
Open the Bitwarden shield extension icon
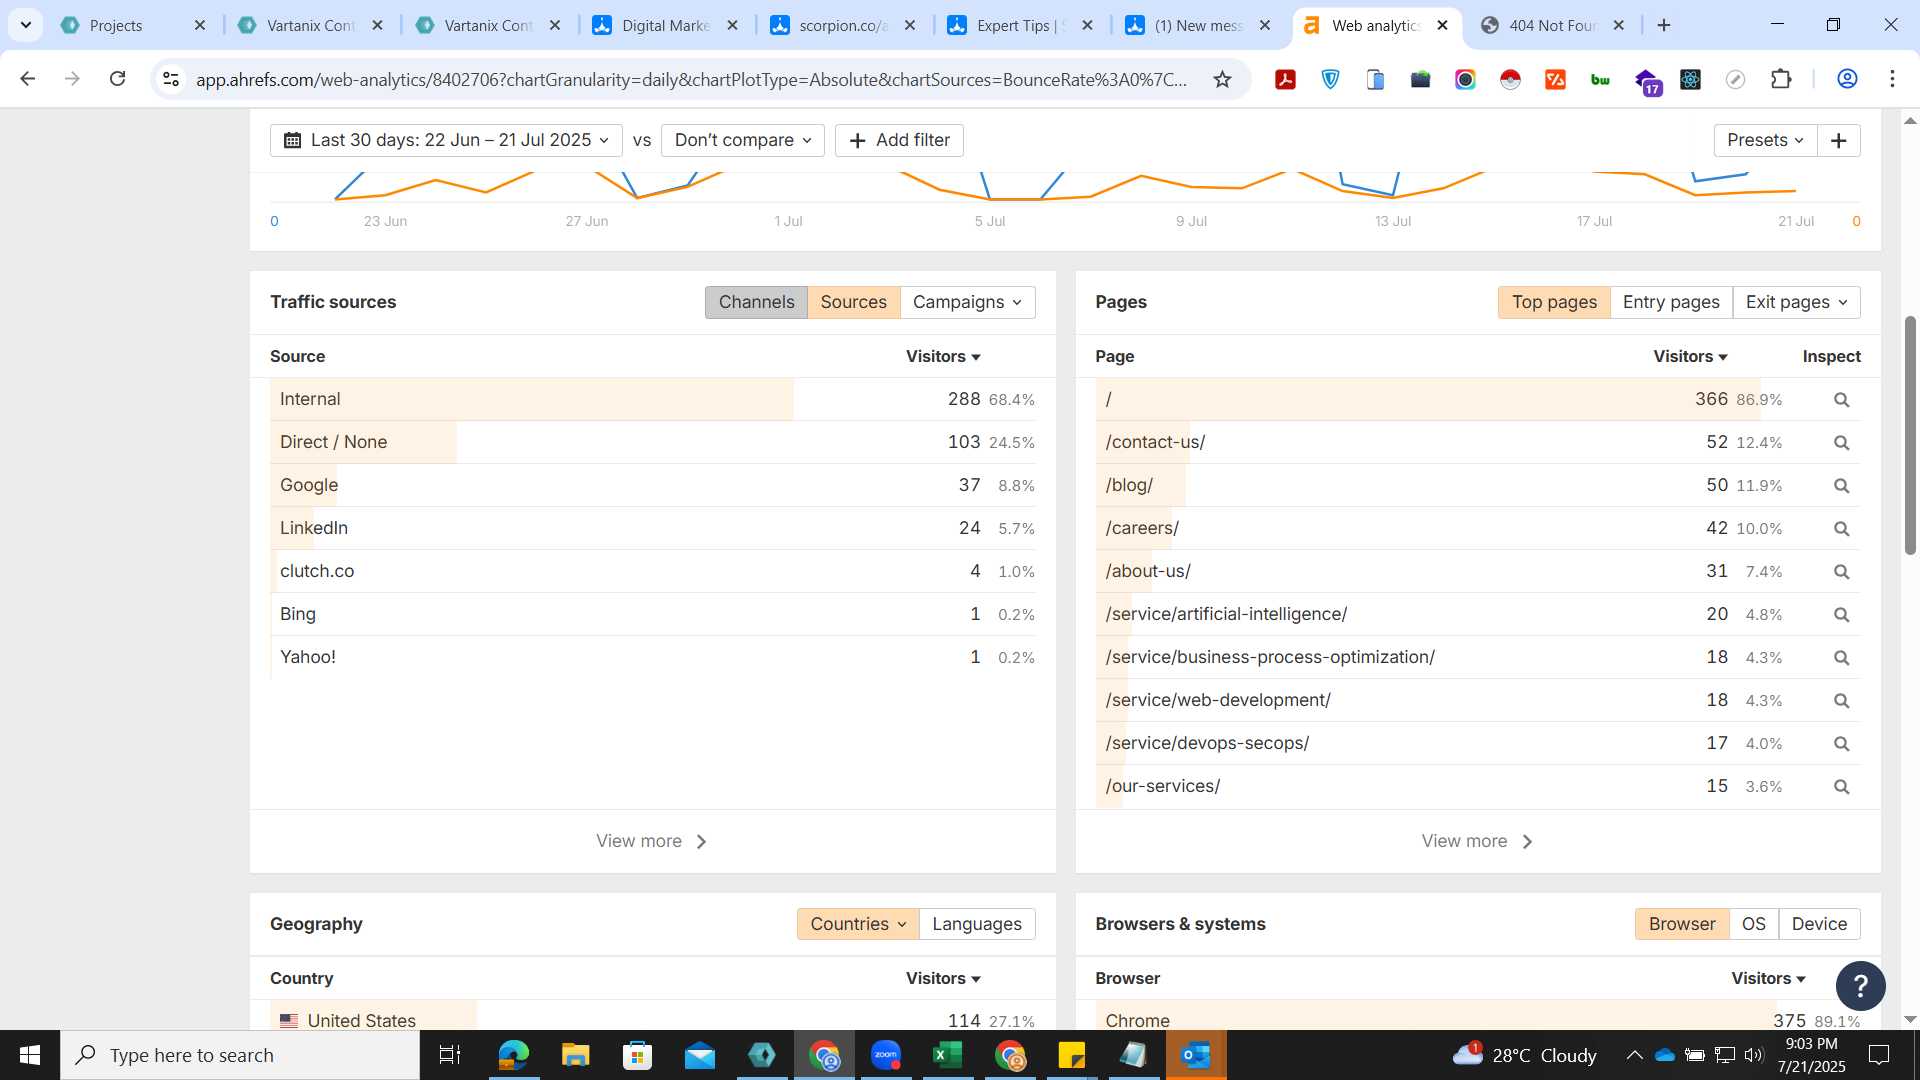1330,80
